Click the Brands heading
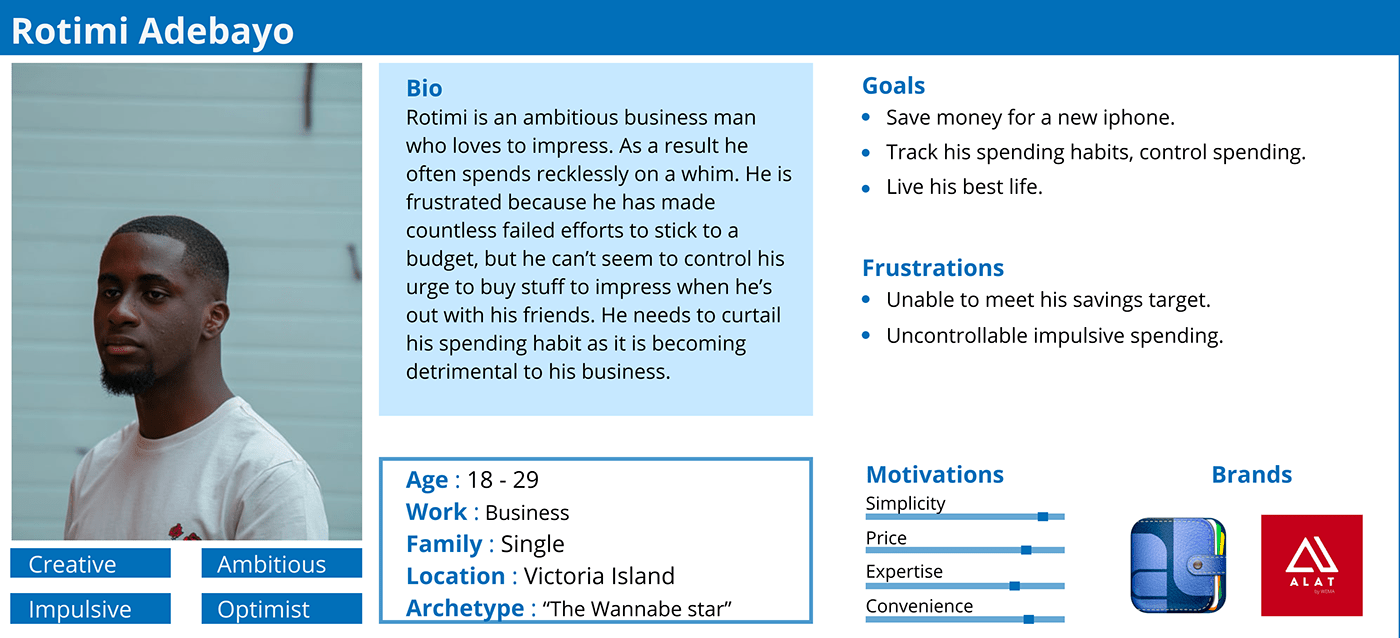 click(x=1252, y=475)
